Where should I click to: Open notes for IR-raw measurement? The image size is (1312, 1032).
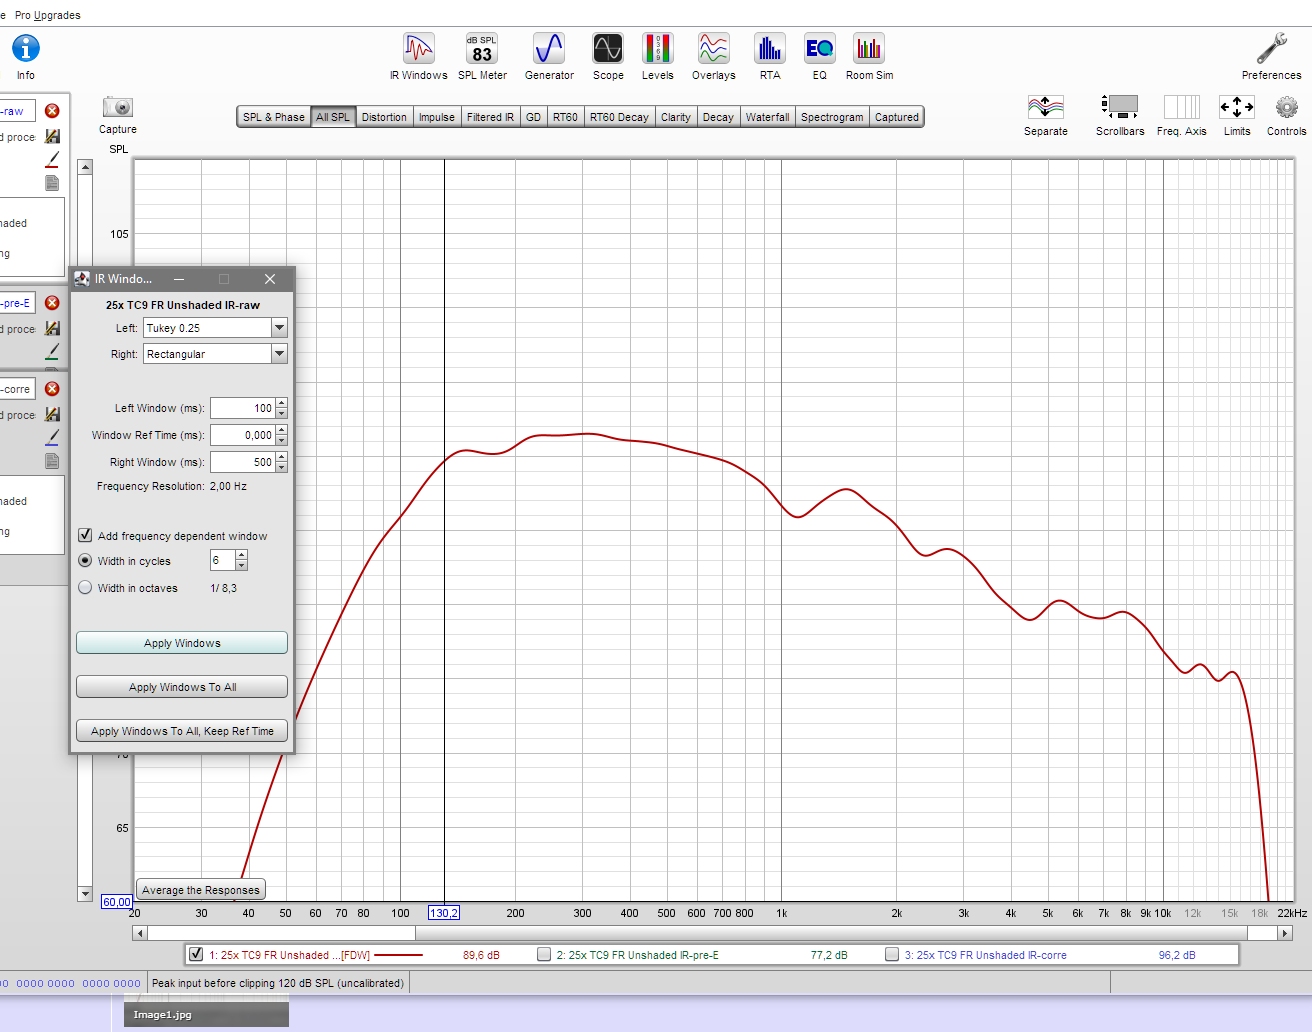[52, 183]
